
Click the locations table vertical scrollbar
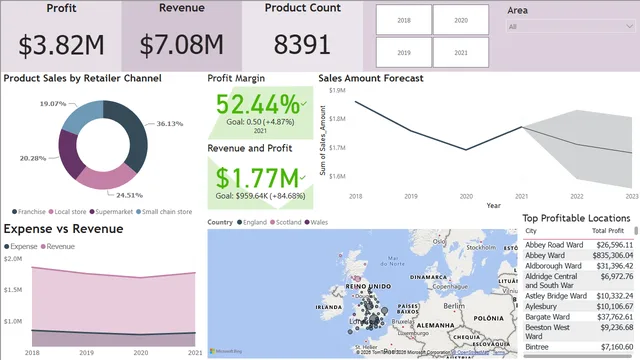click(636, 231)
